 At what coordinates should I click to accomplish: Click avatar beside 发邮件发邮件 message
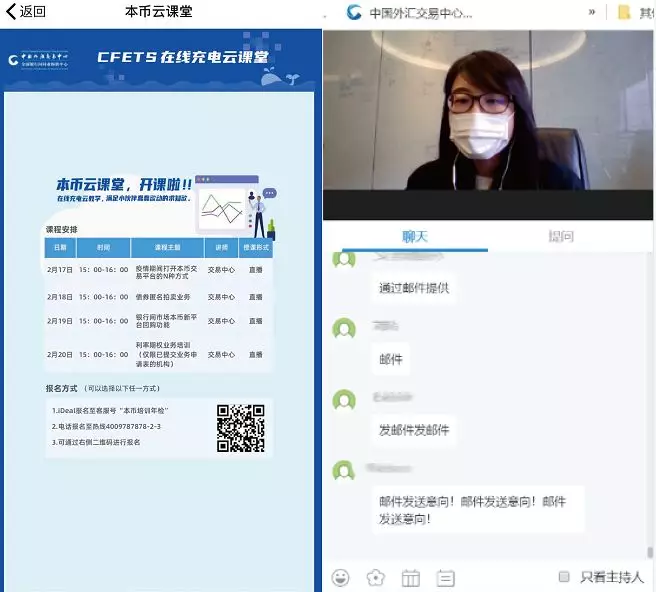344,400
